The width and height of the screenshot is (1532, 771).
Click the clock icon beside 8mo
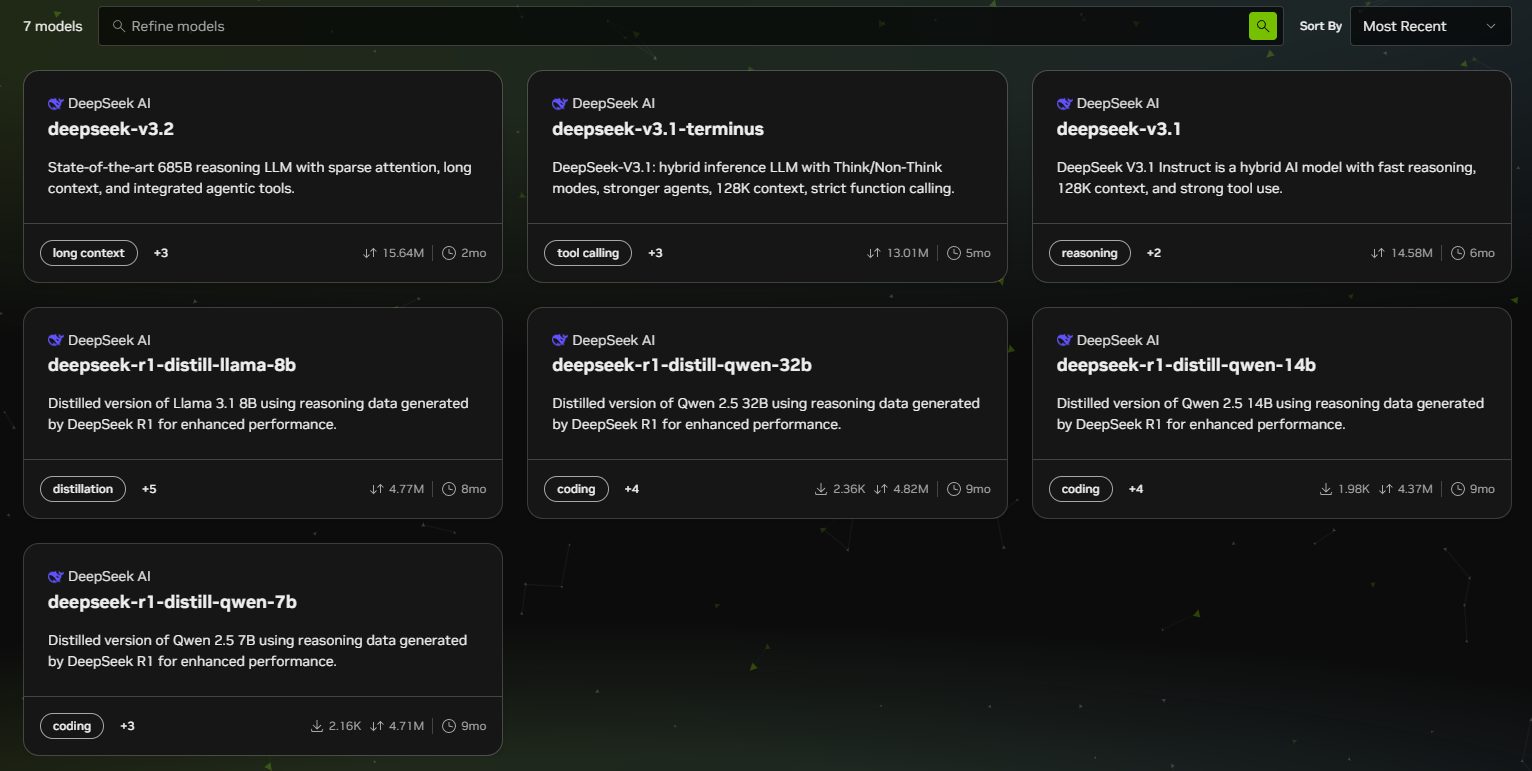click(449, 489)
